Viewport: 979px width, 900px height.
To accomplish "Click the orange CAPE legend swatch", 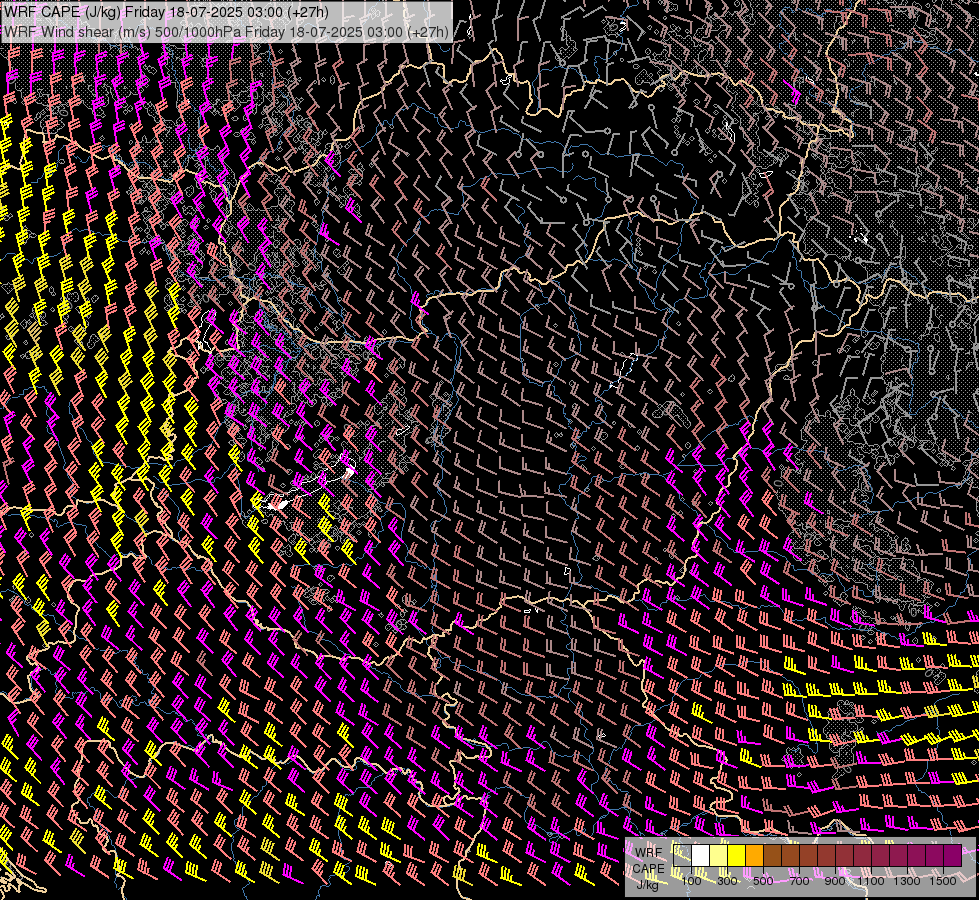I will (x=754, y=856).
